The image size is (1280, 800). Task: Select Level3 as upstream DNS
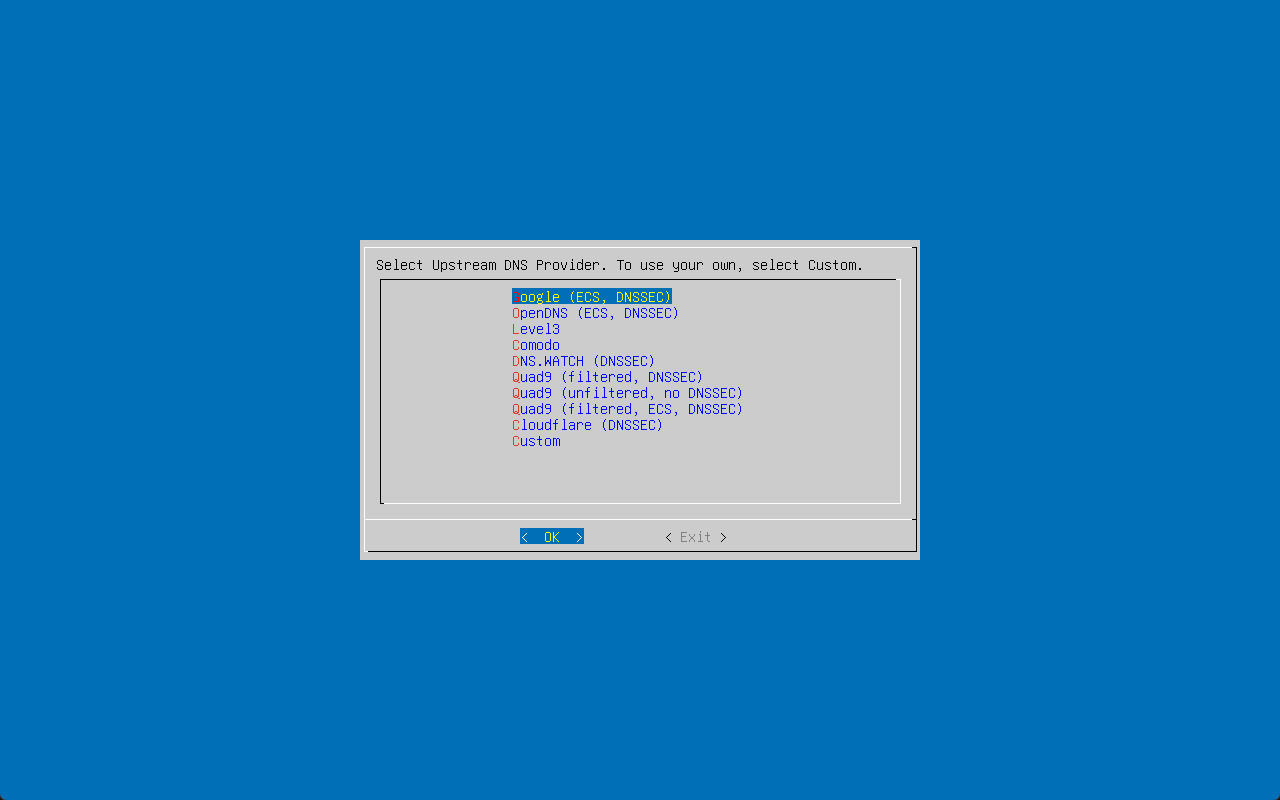pyautogui.click(x=536, y=329)
